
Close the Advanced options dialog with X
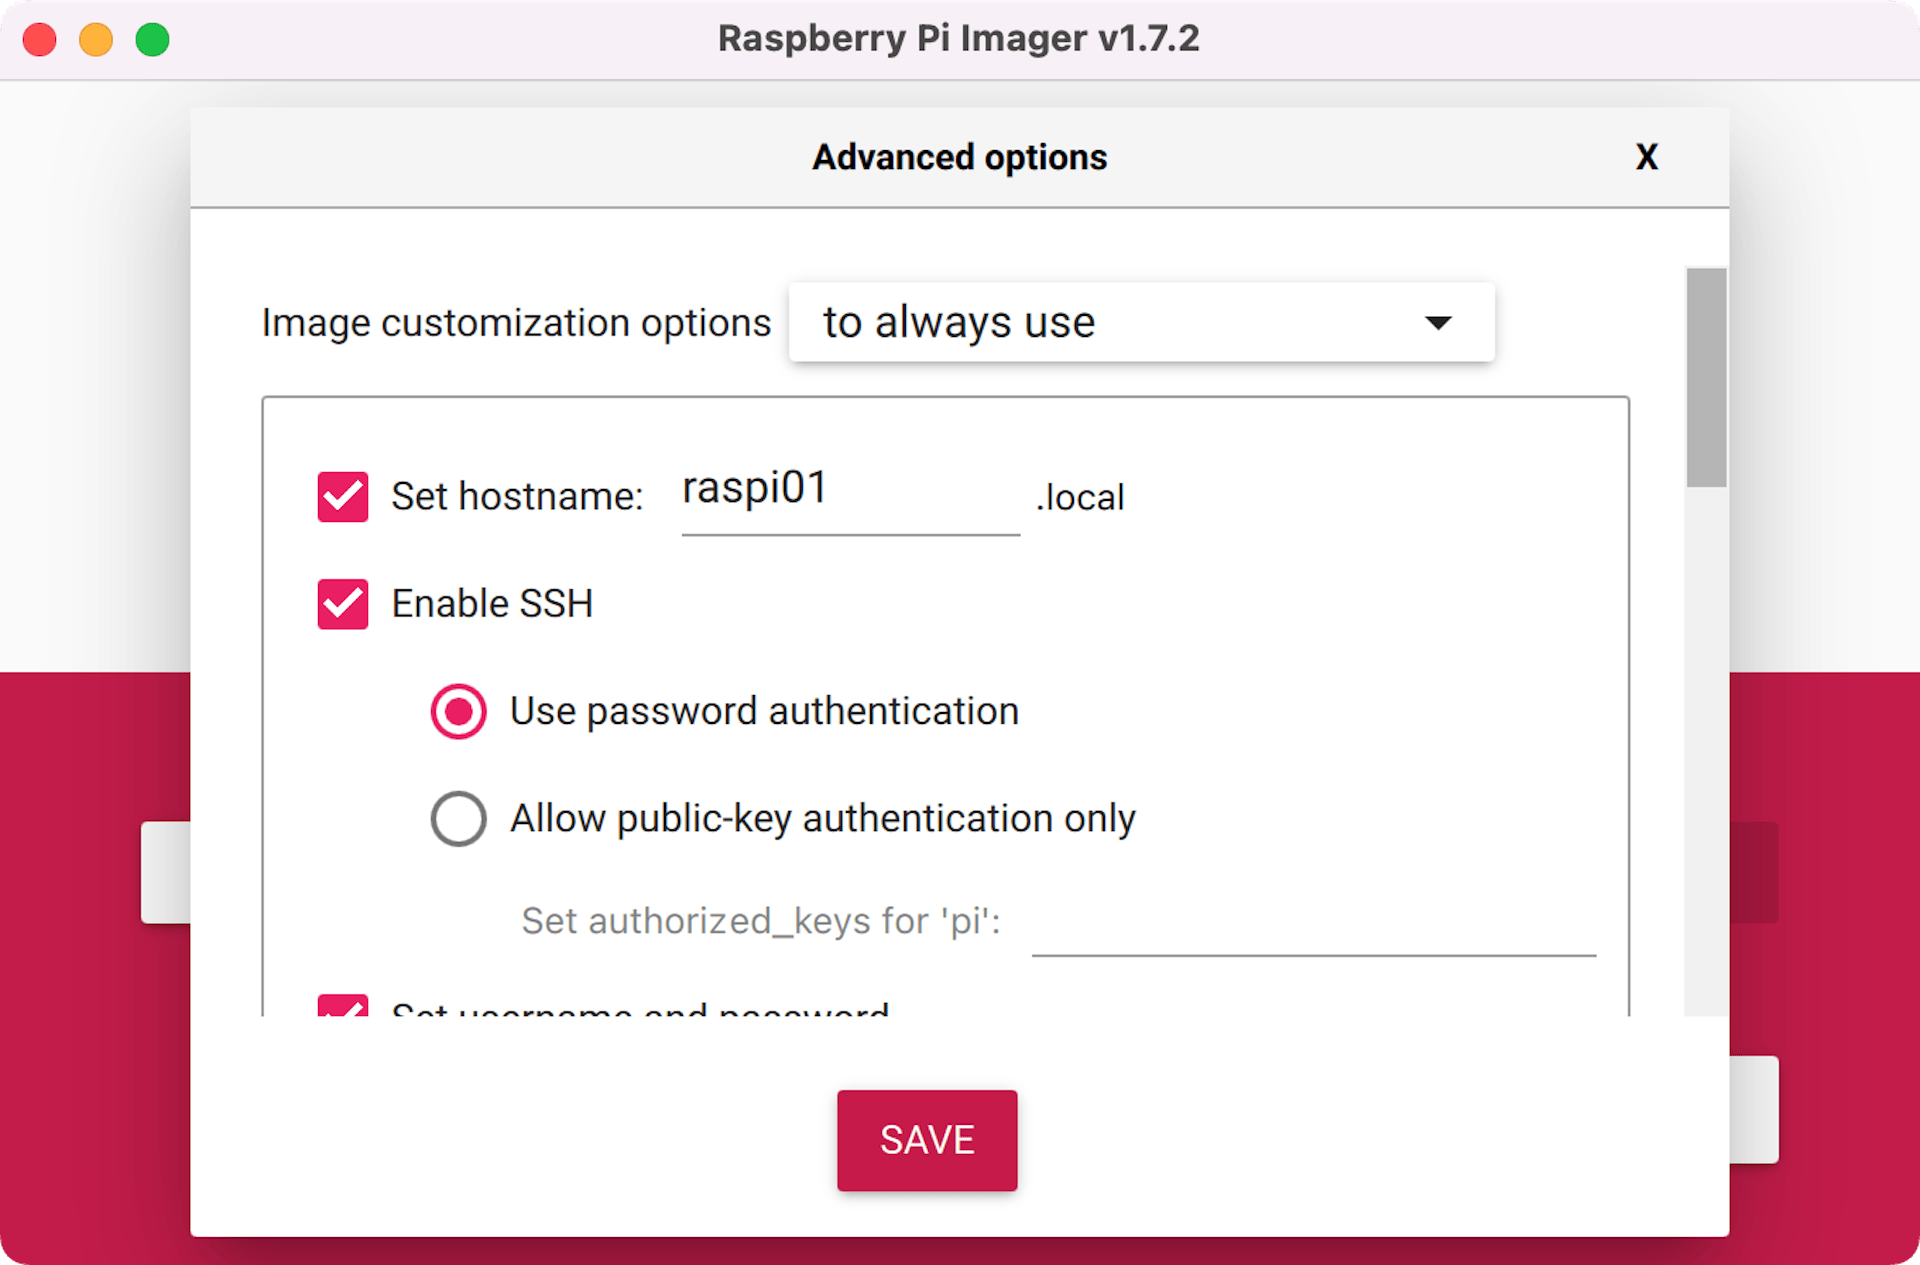1646,157
